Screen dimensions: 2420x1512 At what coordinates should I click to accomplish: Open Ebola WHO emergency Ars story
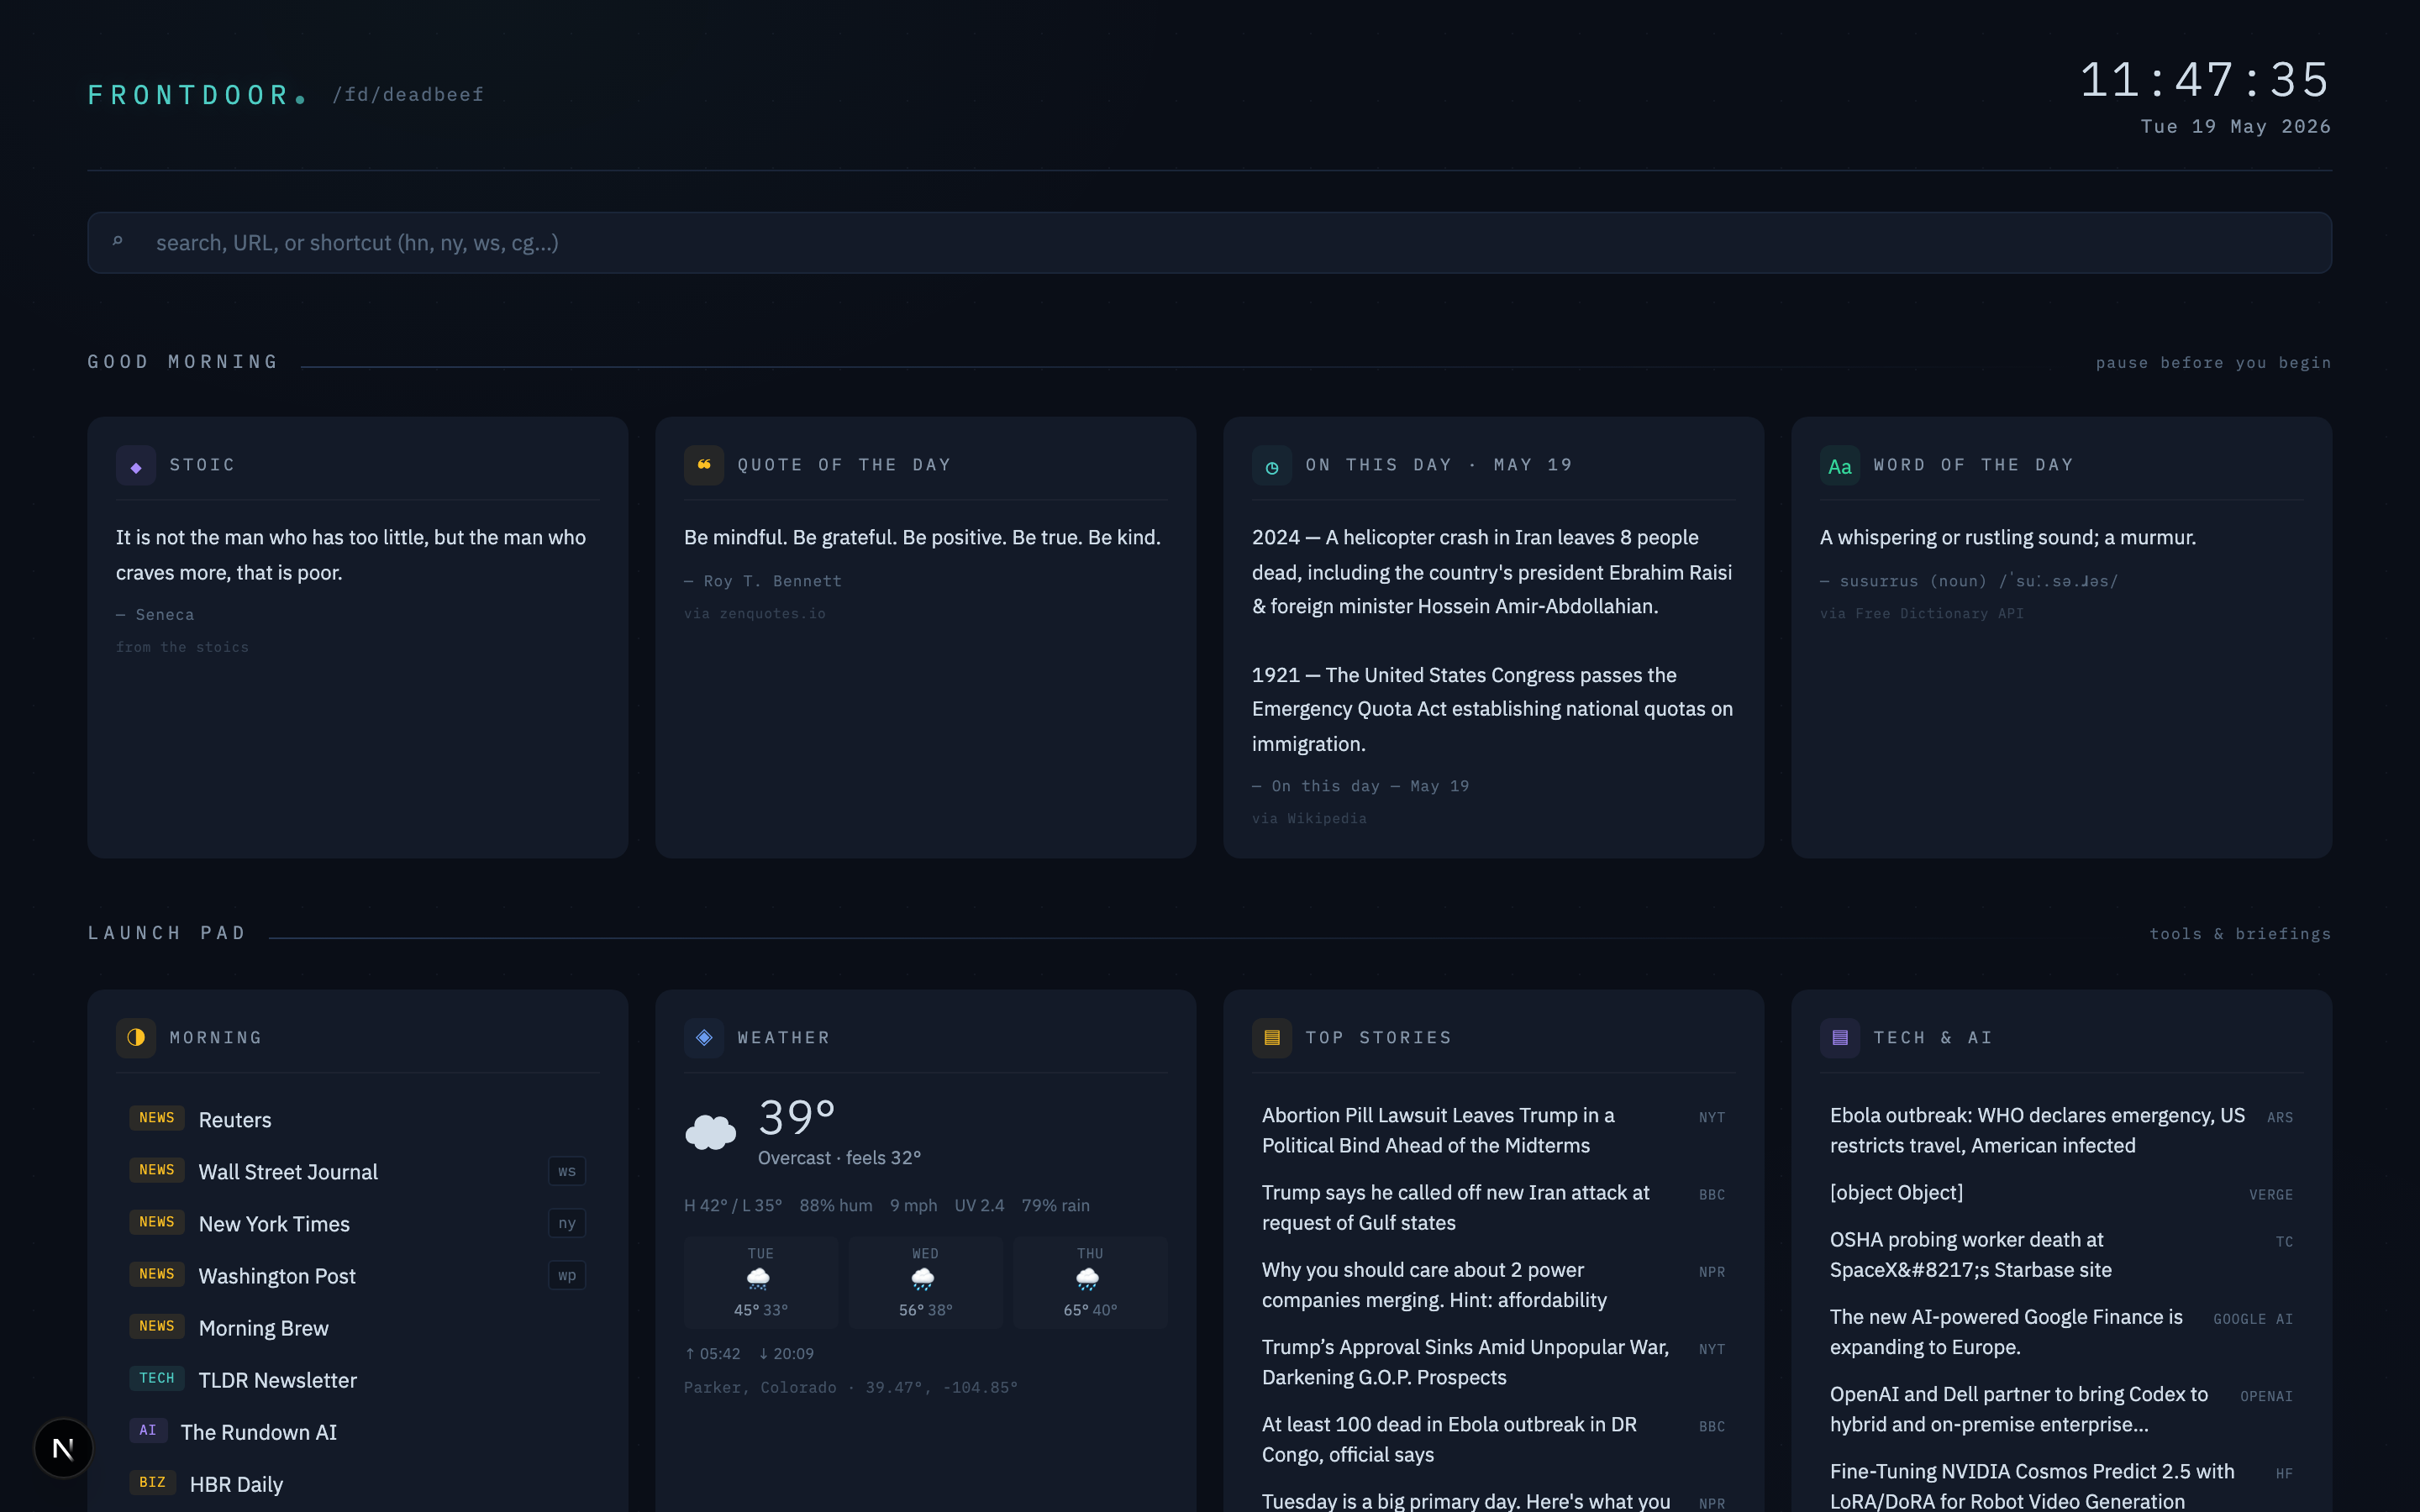[x=2061, y=1131]
